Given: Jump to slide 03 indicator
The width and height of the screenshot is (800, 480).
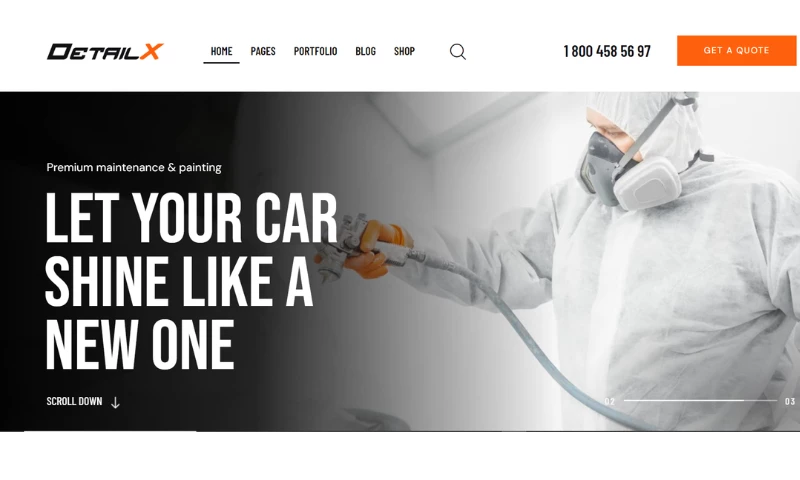Looking at the screenshot, I should point(790,401).
